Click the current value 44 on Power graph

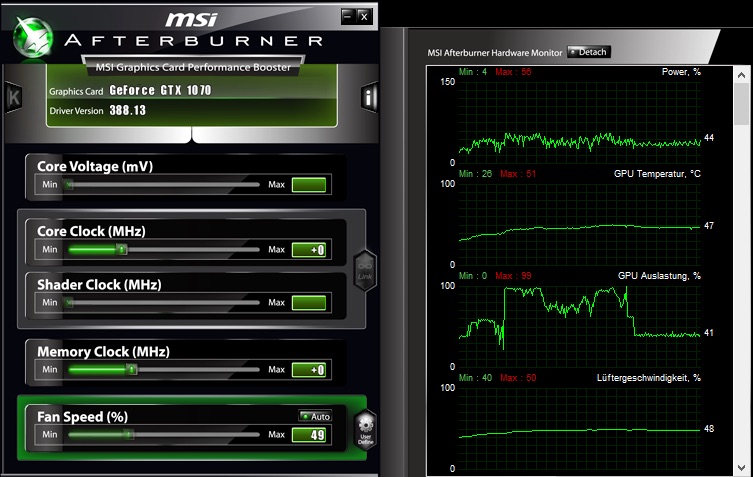tap(709, 138)
